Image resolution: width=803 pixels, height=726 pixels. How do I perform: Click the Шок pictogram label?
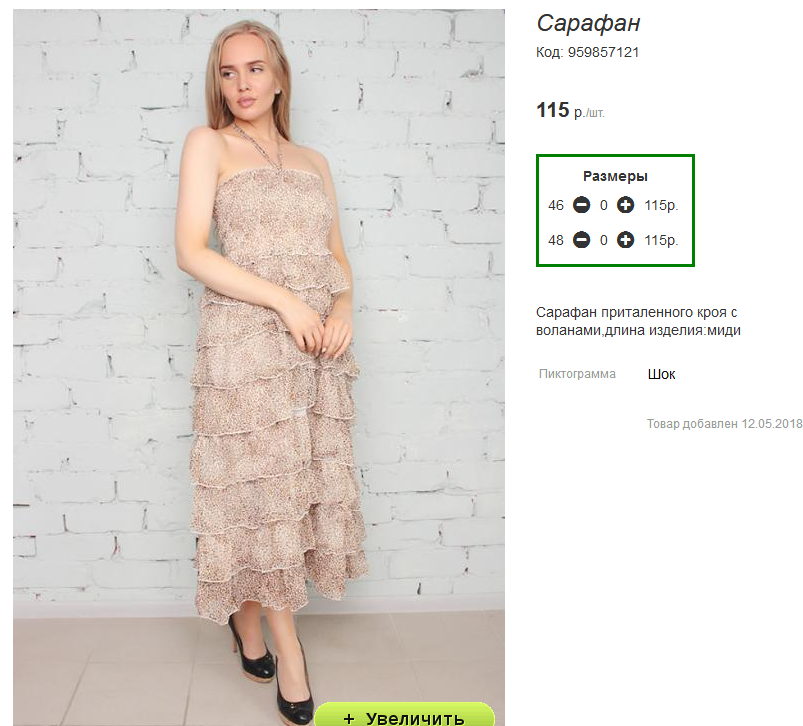coord(661,374)
